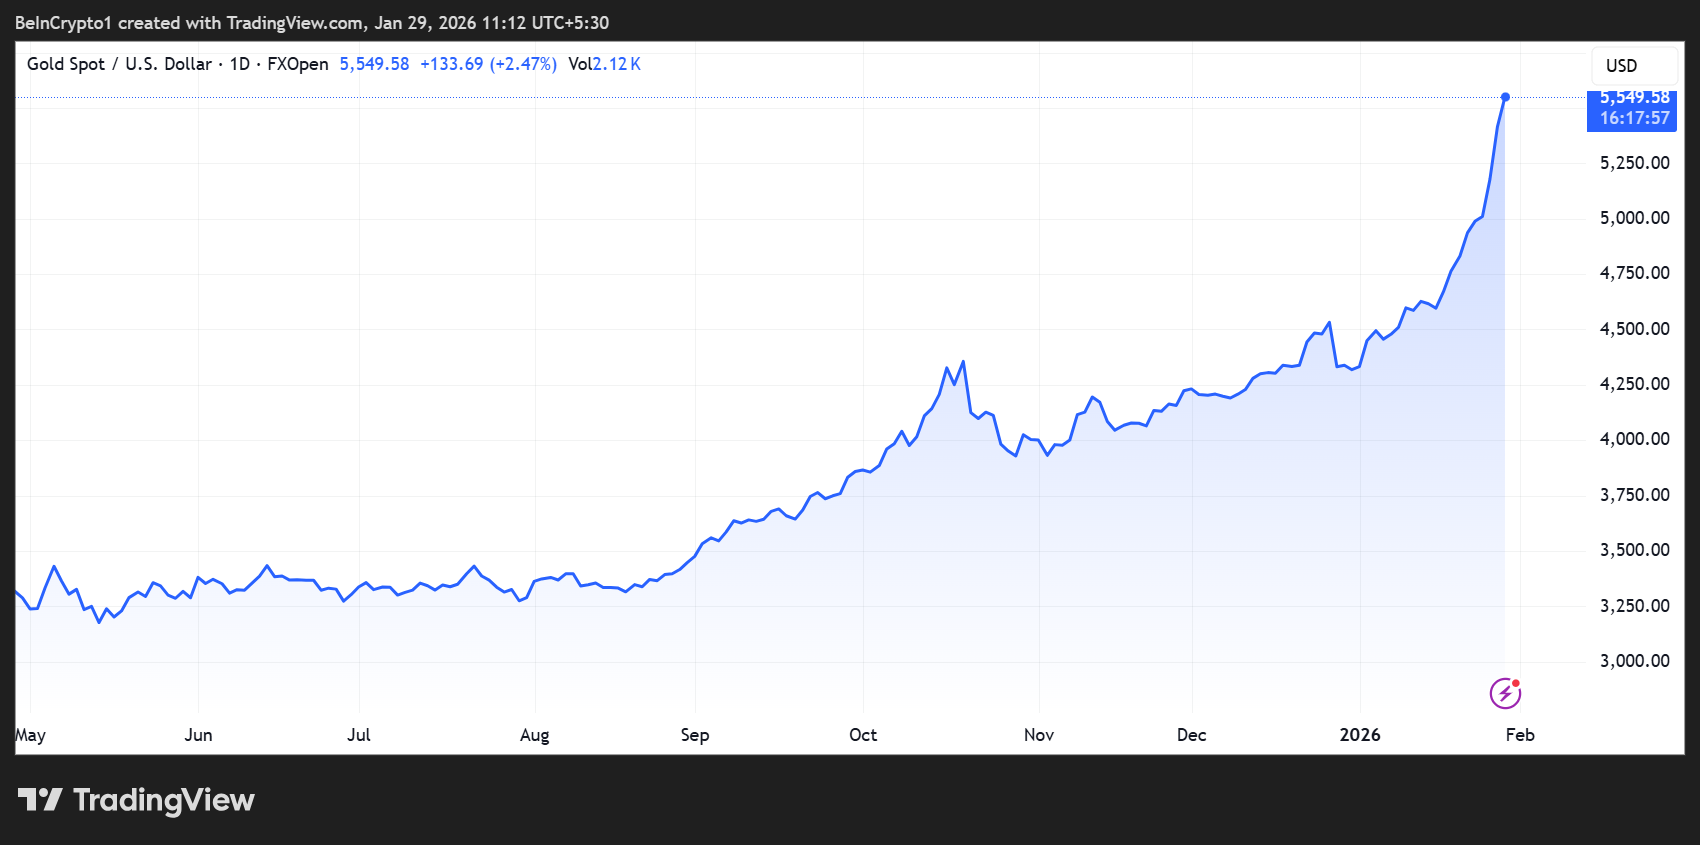This screenshot has height=845, width=1700.
Task: Click the purple lightning bolt icon
Action: [1505, 693]
